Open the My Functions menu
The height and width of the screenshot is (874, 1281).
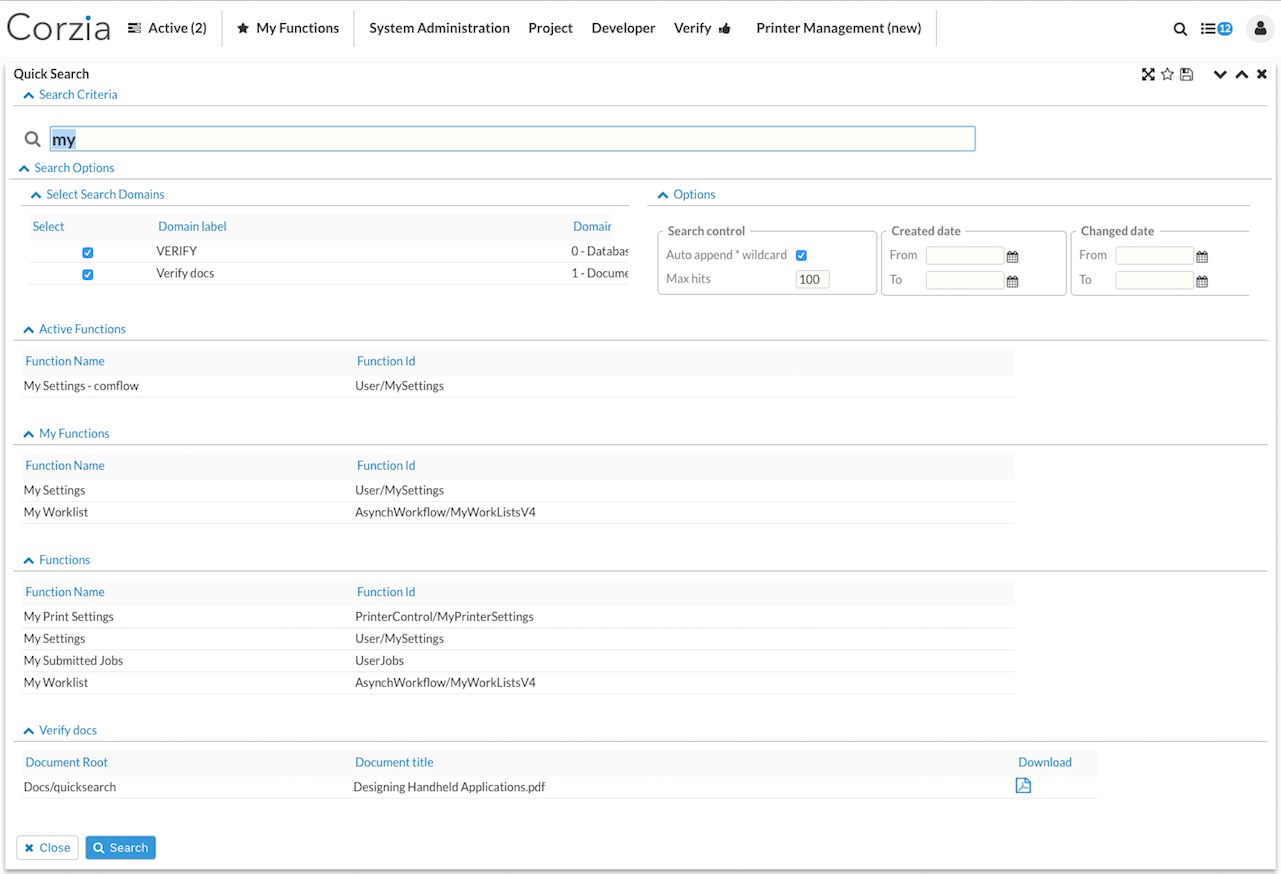288,28
